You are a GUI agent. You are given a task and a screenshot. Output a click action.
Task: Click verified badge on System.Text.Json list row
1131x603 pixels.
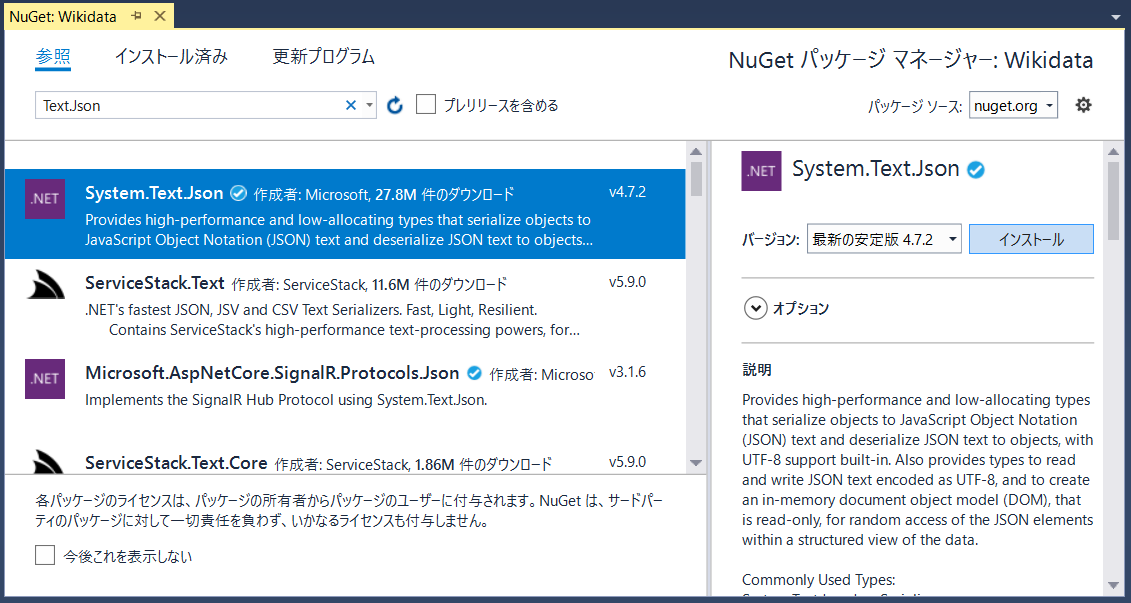[x=237, y=193]
